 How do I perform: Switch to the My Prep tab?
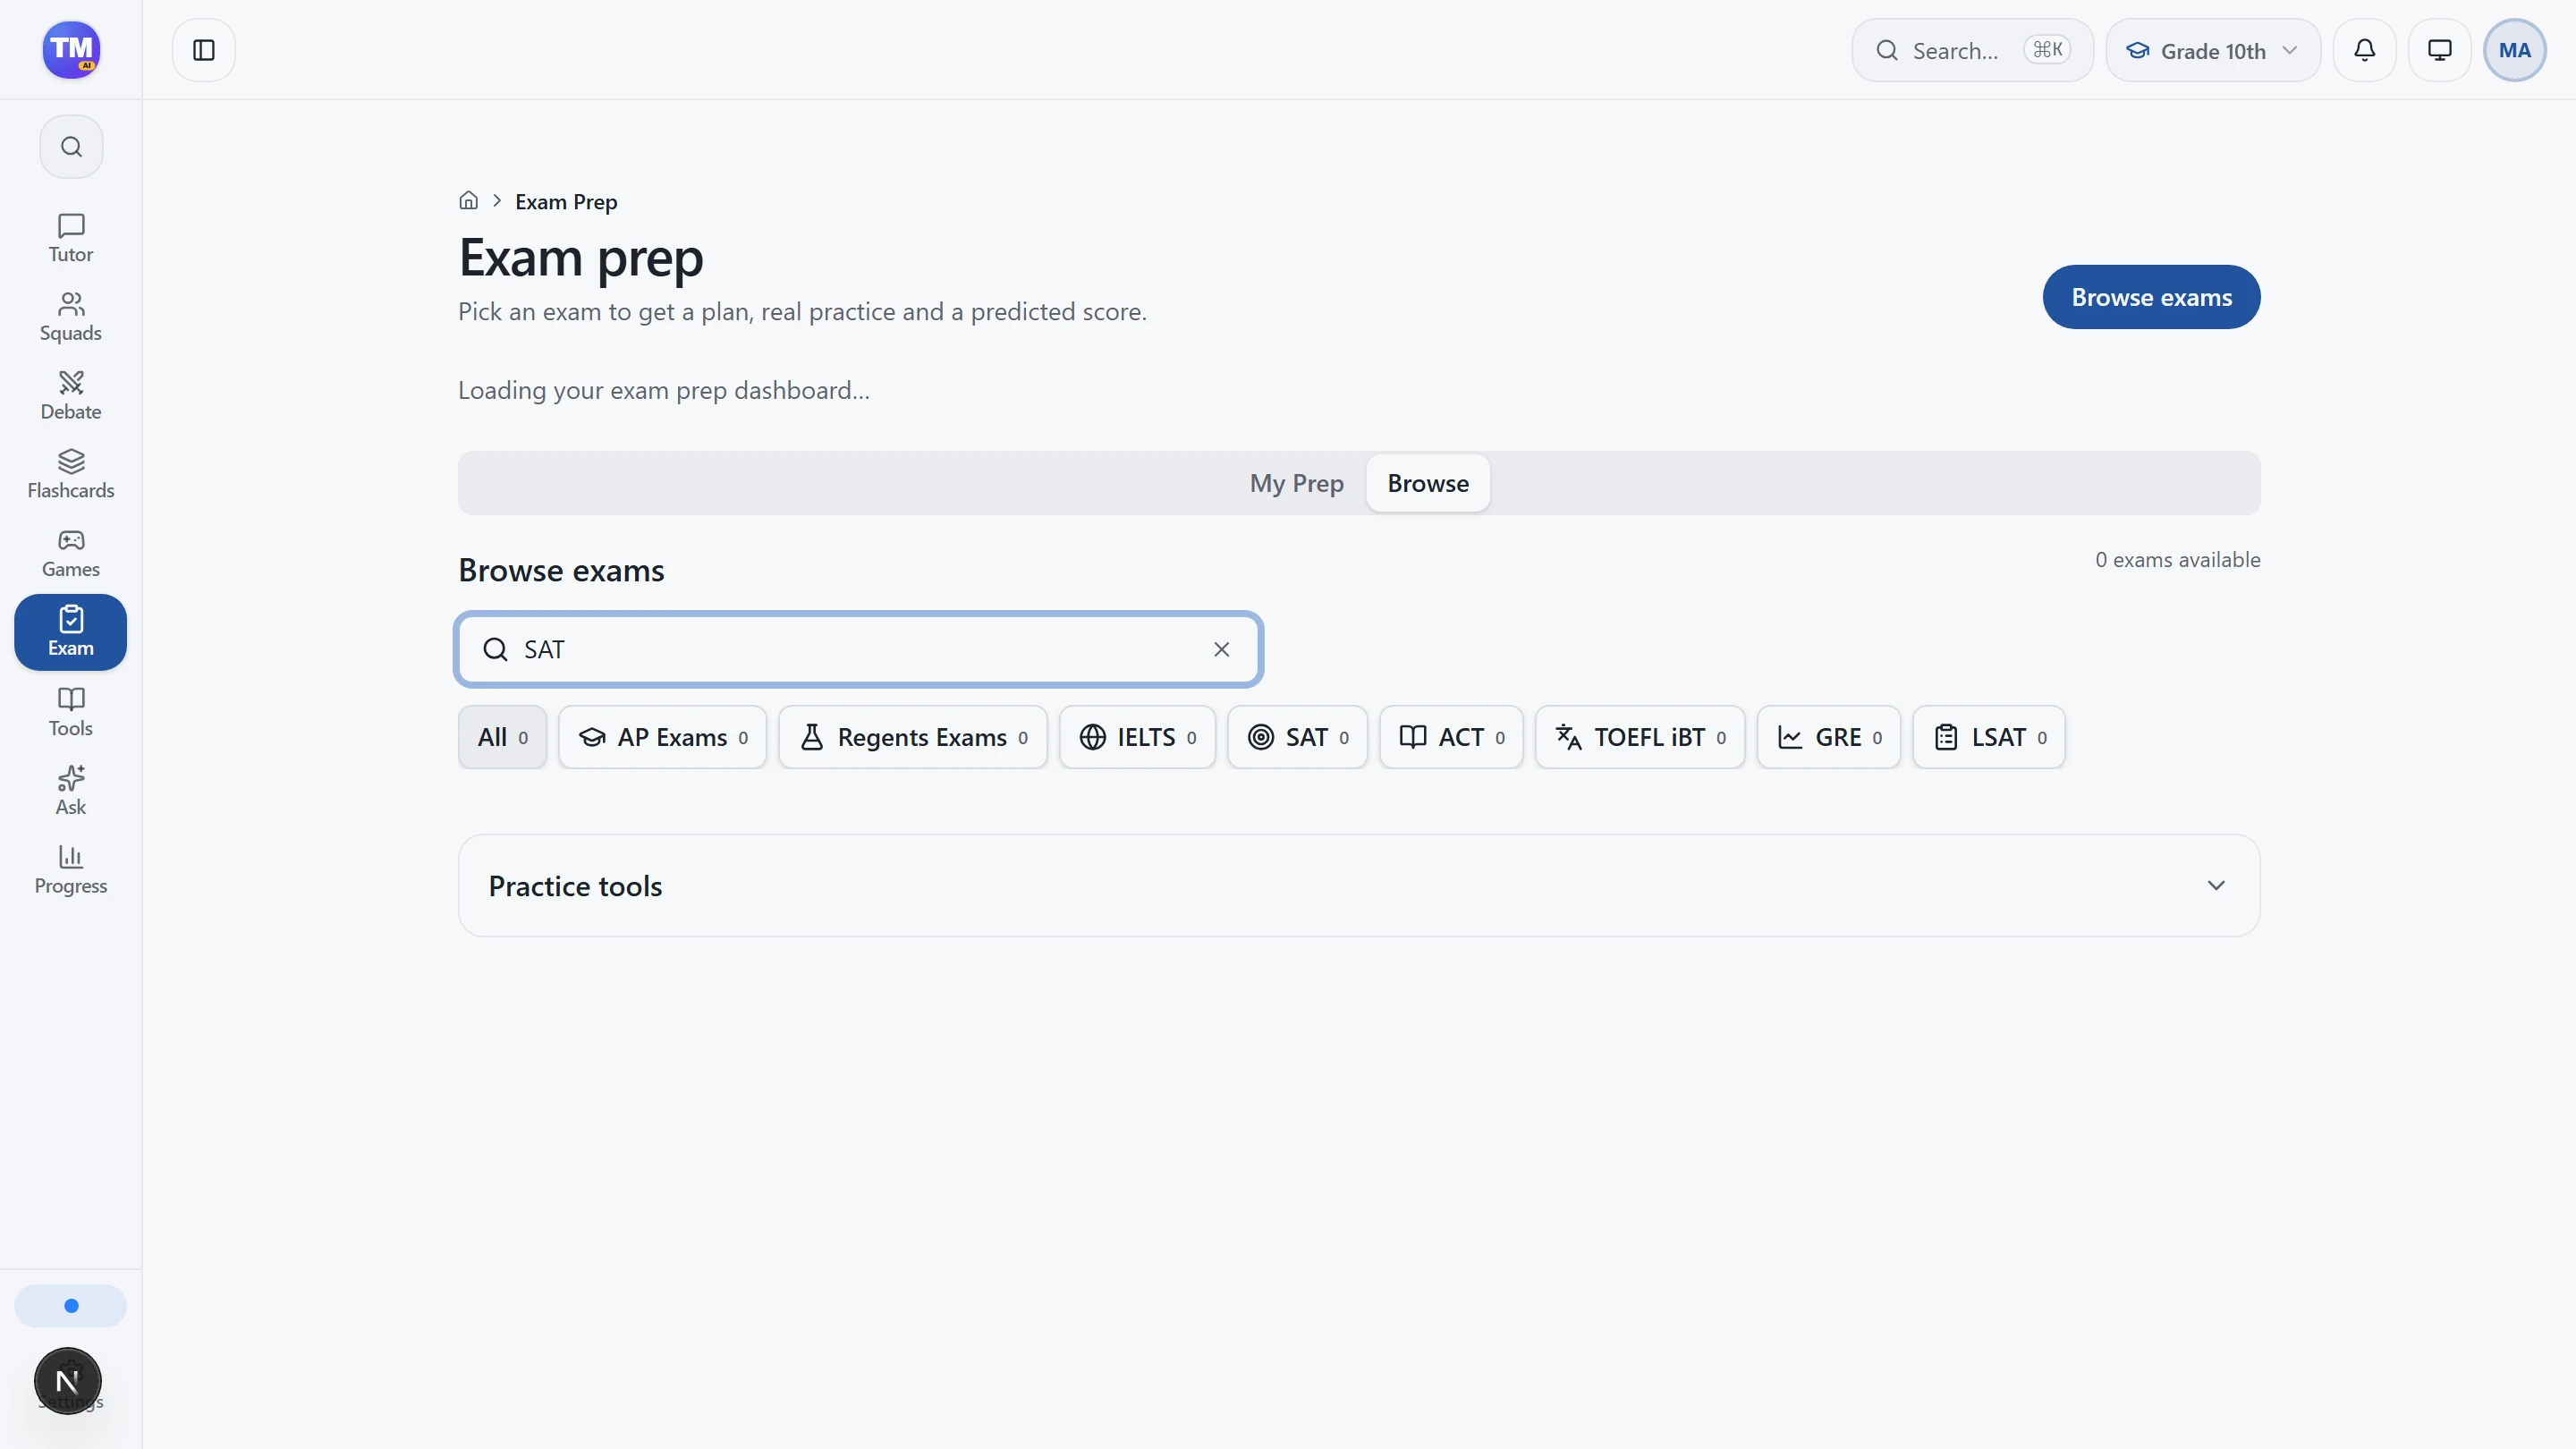[1296, 483]
